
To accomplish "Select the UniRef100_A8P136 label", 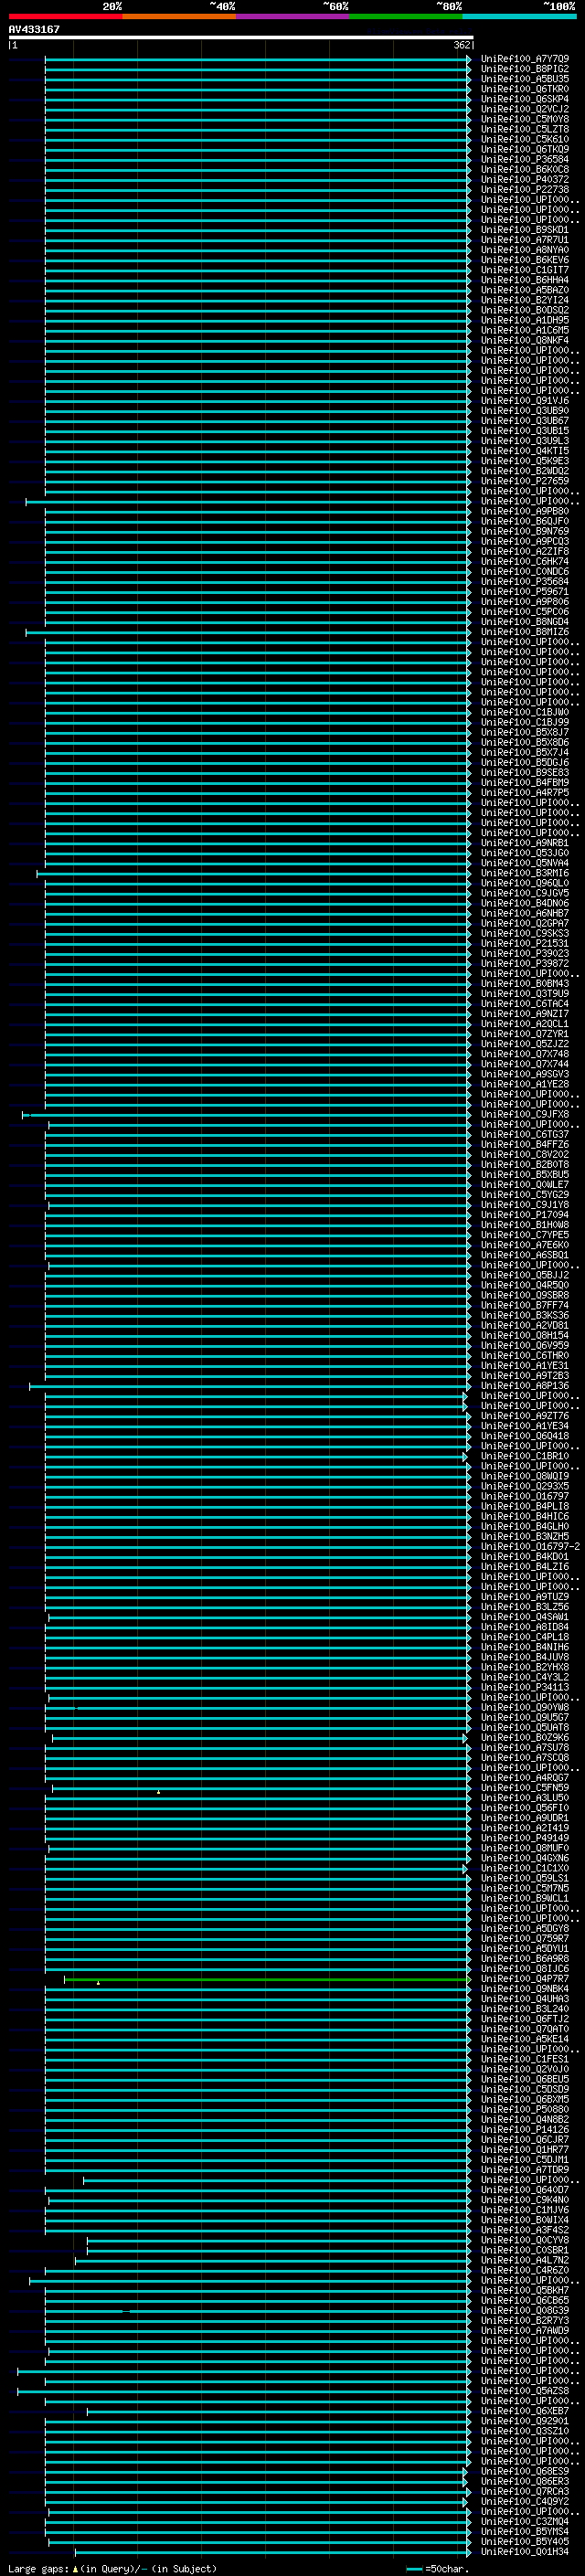I will pos(524,1386).
